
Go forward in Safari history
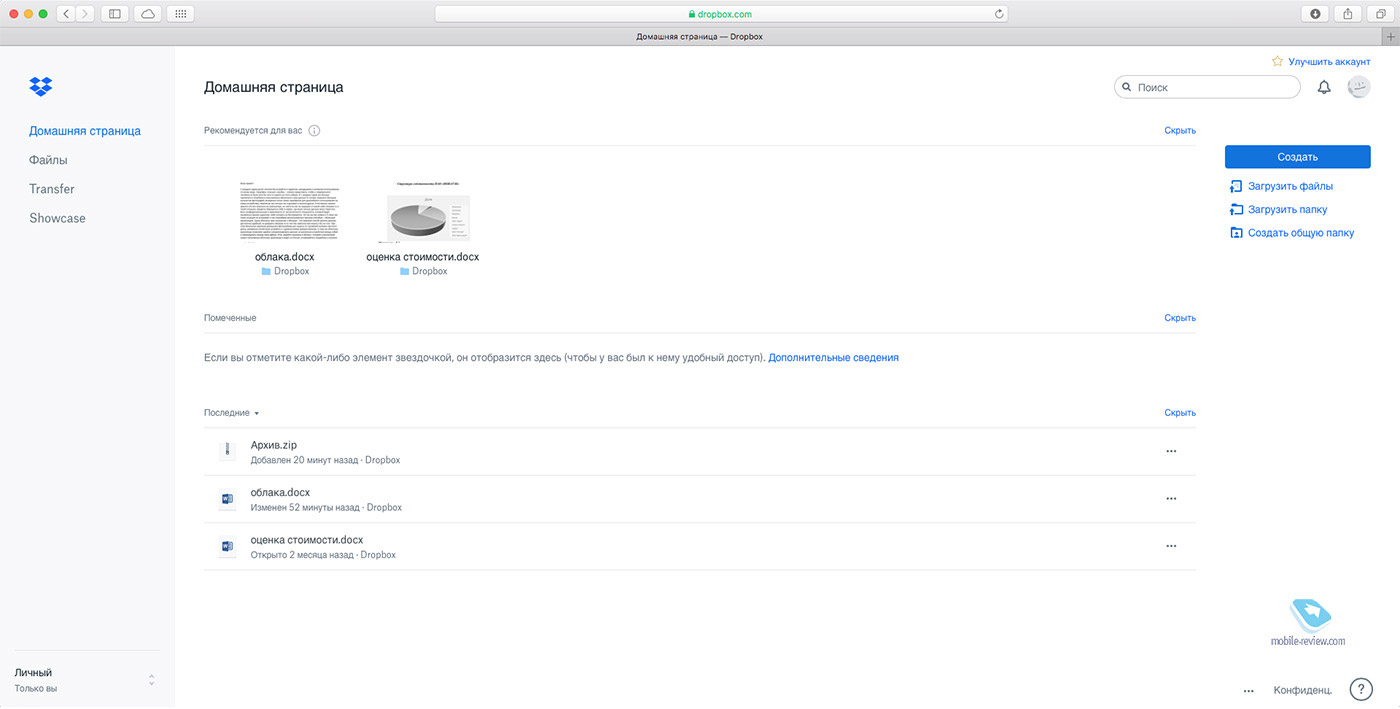tap(85, 14)
